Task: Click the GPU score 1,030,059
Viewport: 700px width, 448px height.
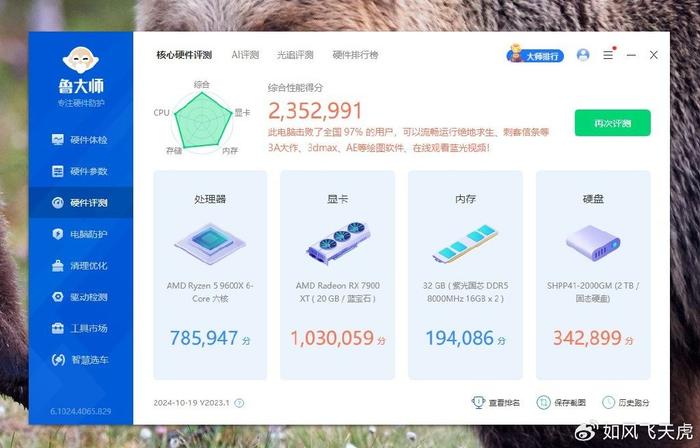Action: pos(332,338)
